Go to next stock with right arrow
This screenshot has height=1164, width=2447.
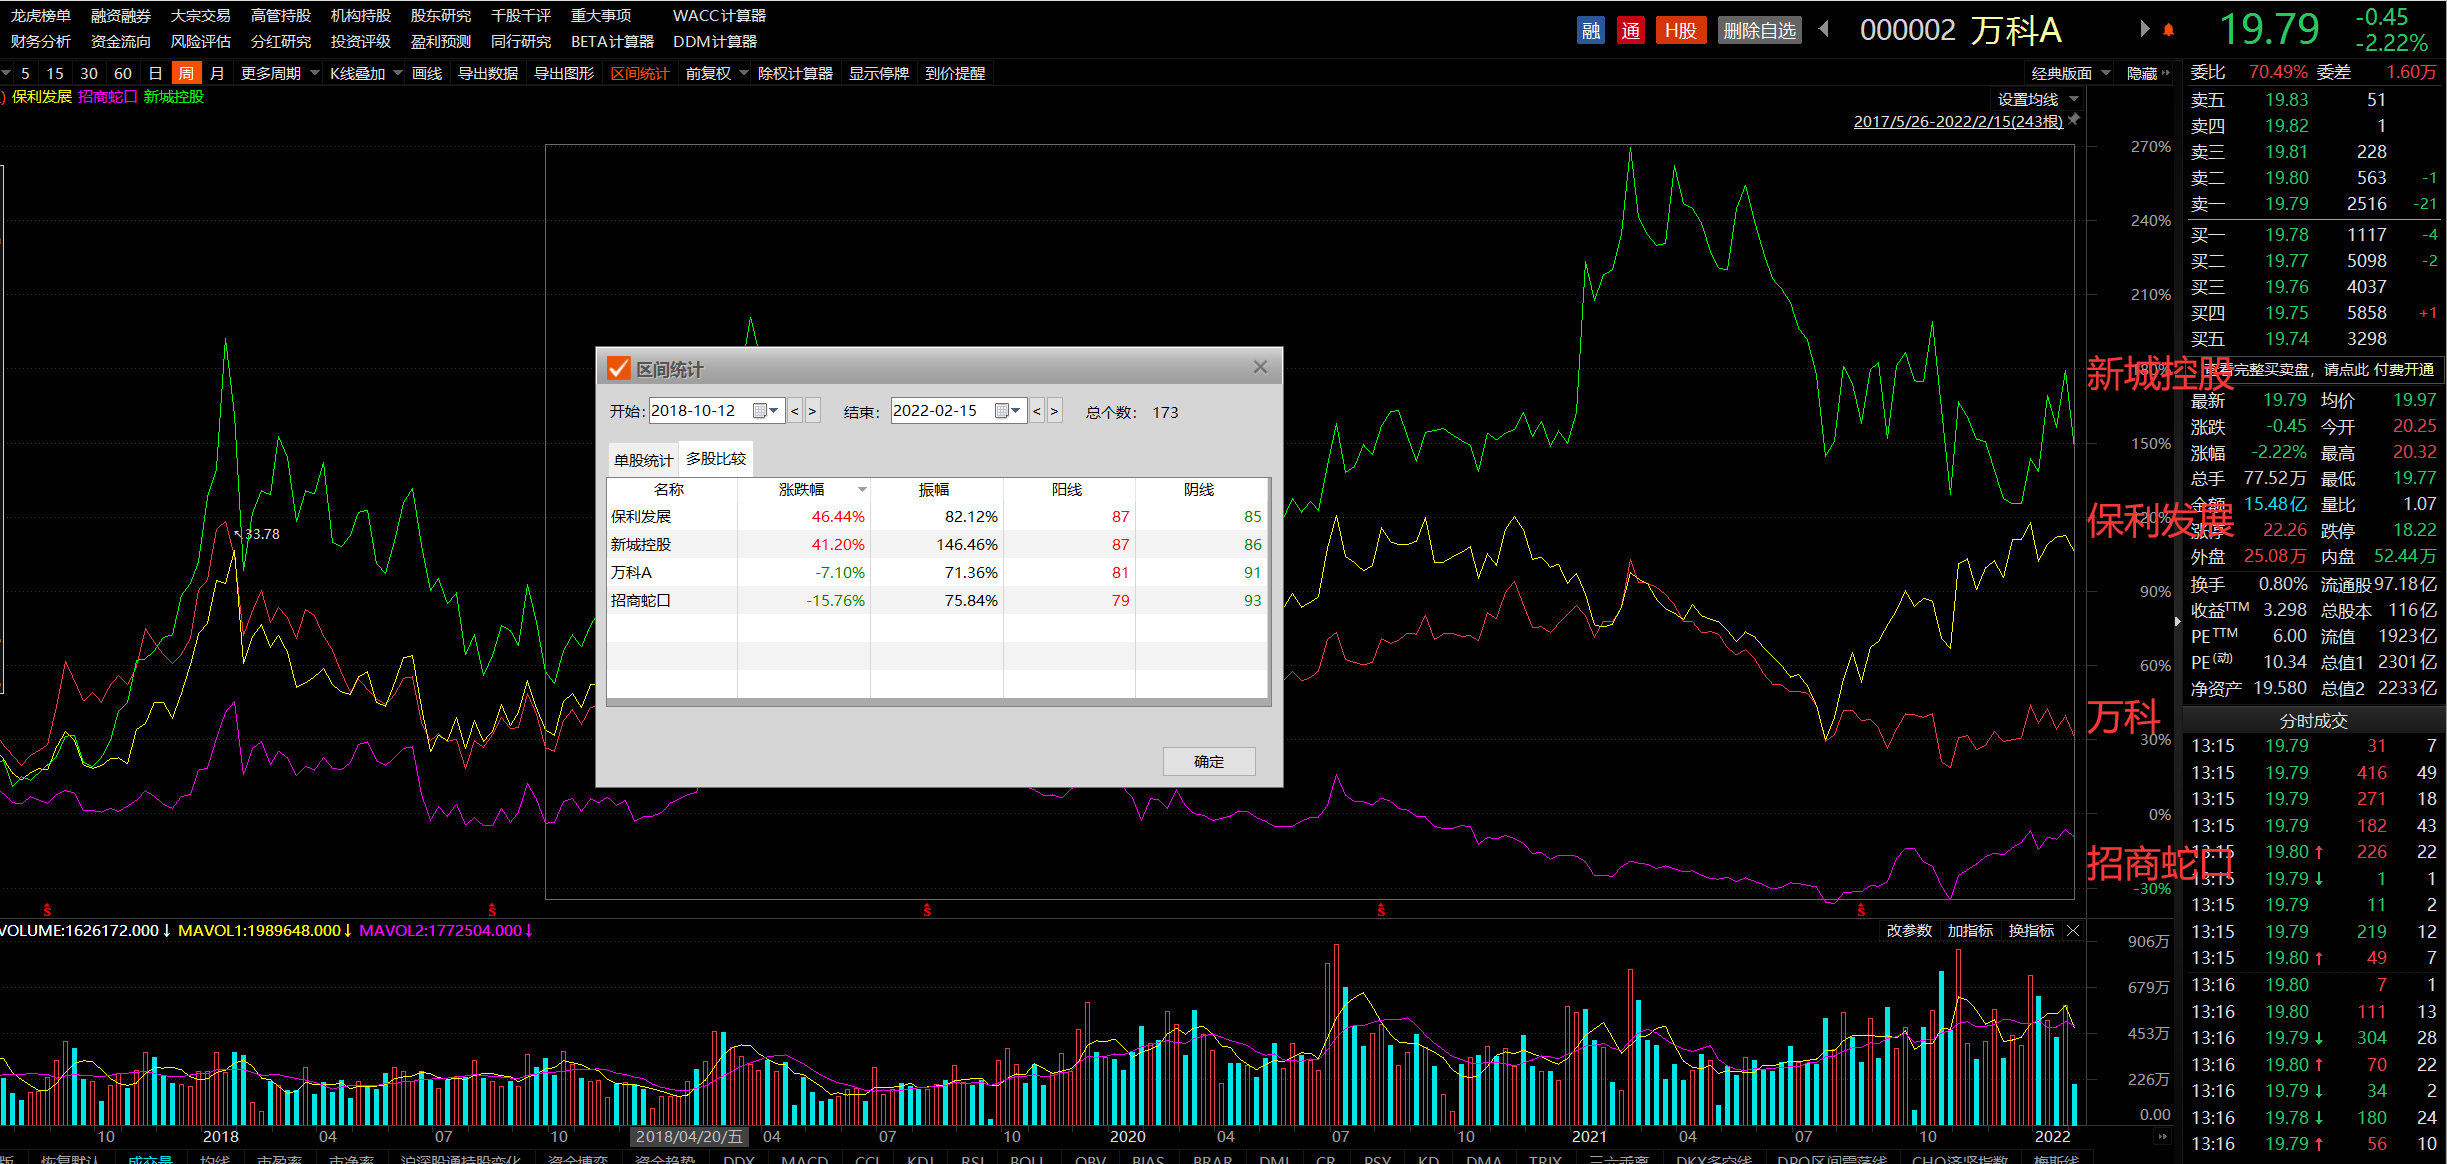[2144, 29]
